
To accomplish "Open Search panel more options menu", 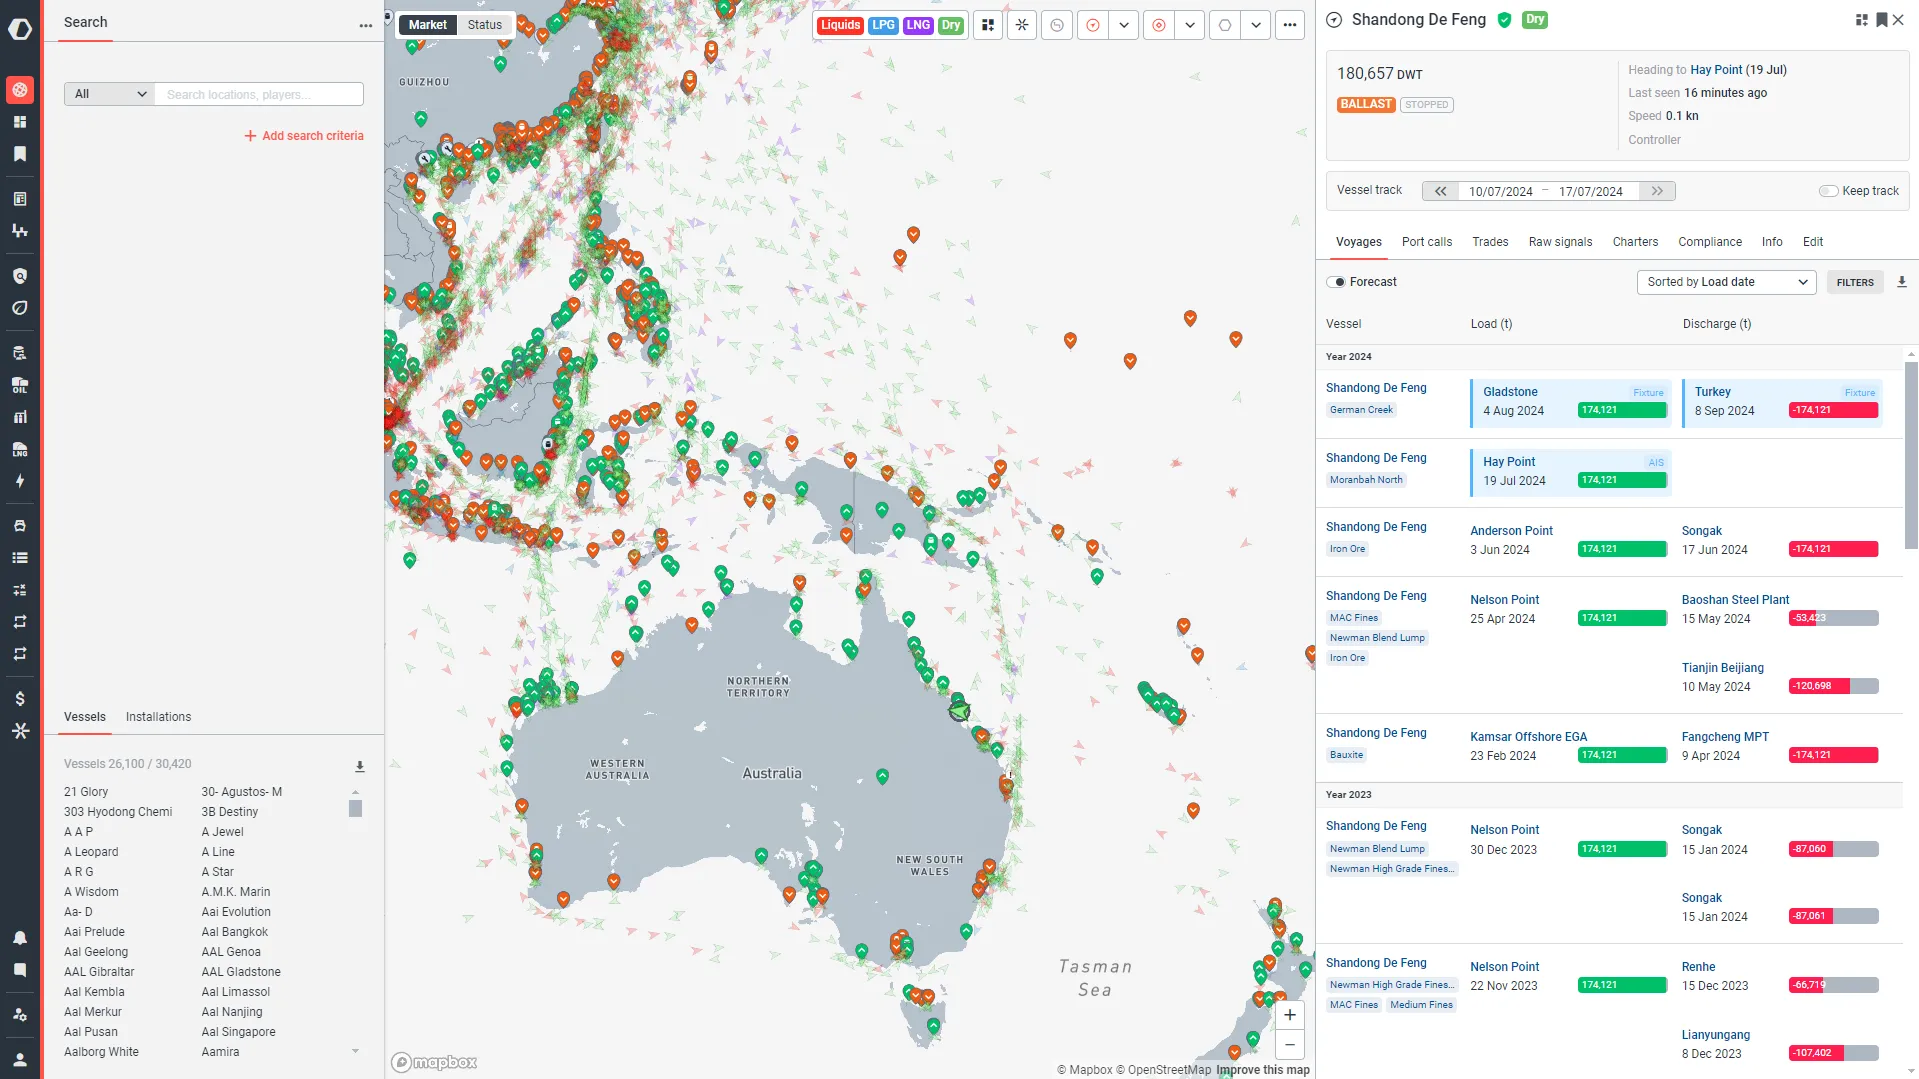I will pos(366,26).
